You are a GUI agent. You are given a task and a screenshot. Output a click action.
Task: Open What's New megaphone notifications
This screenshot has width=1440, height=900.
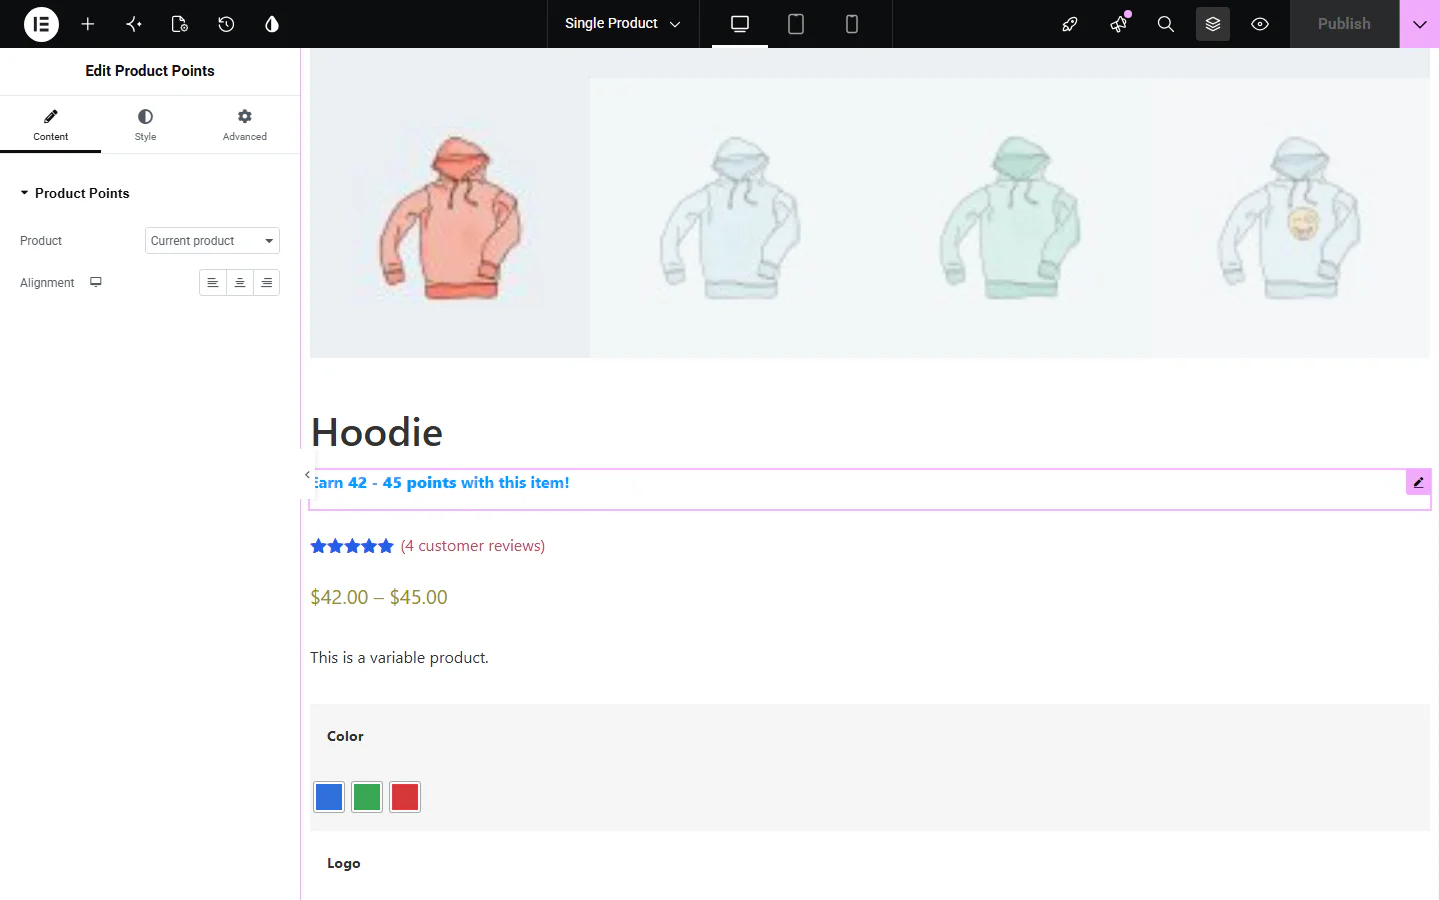point(1118,24)
